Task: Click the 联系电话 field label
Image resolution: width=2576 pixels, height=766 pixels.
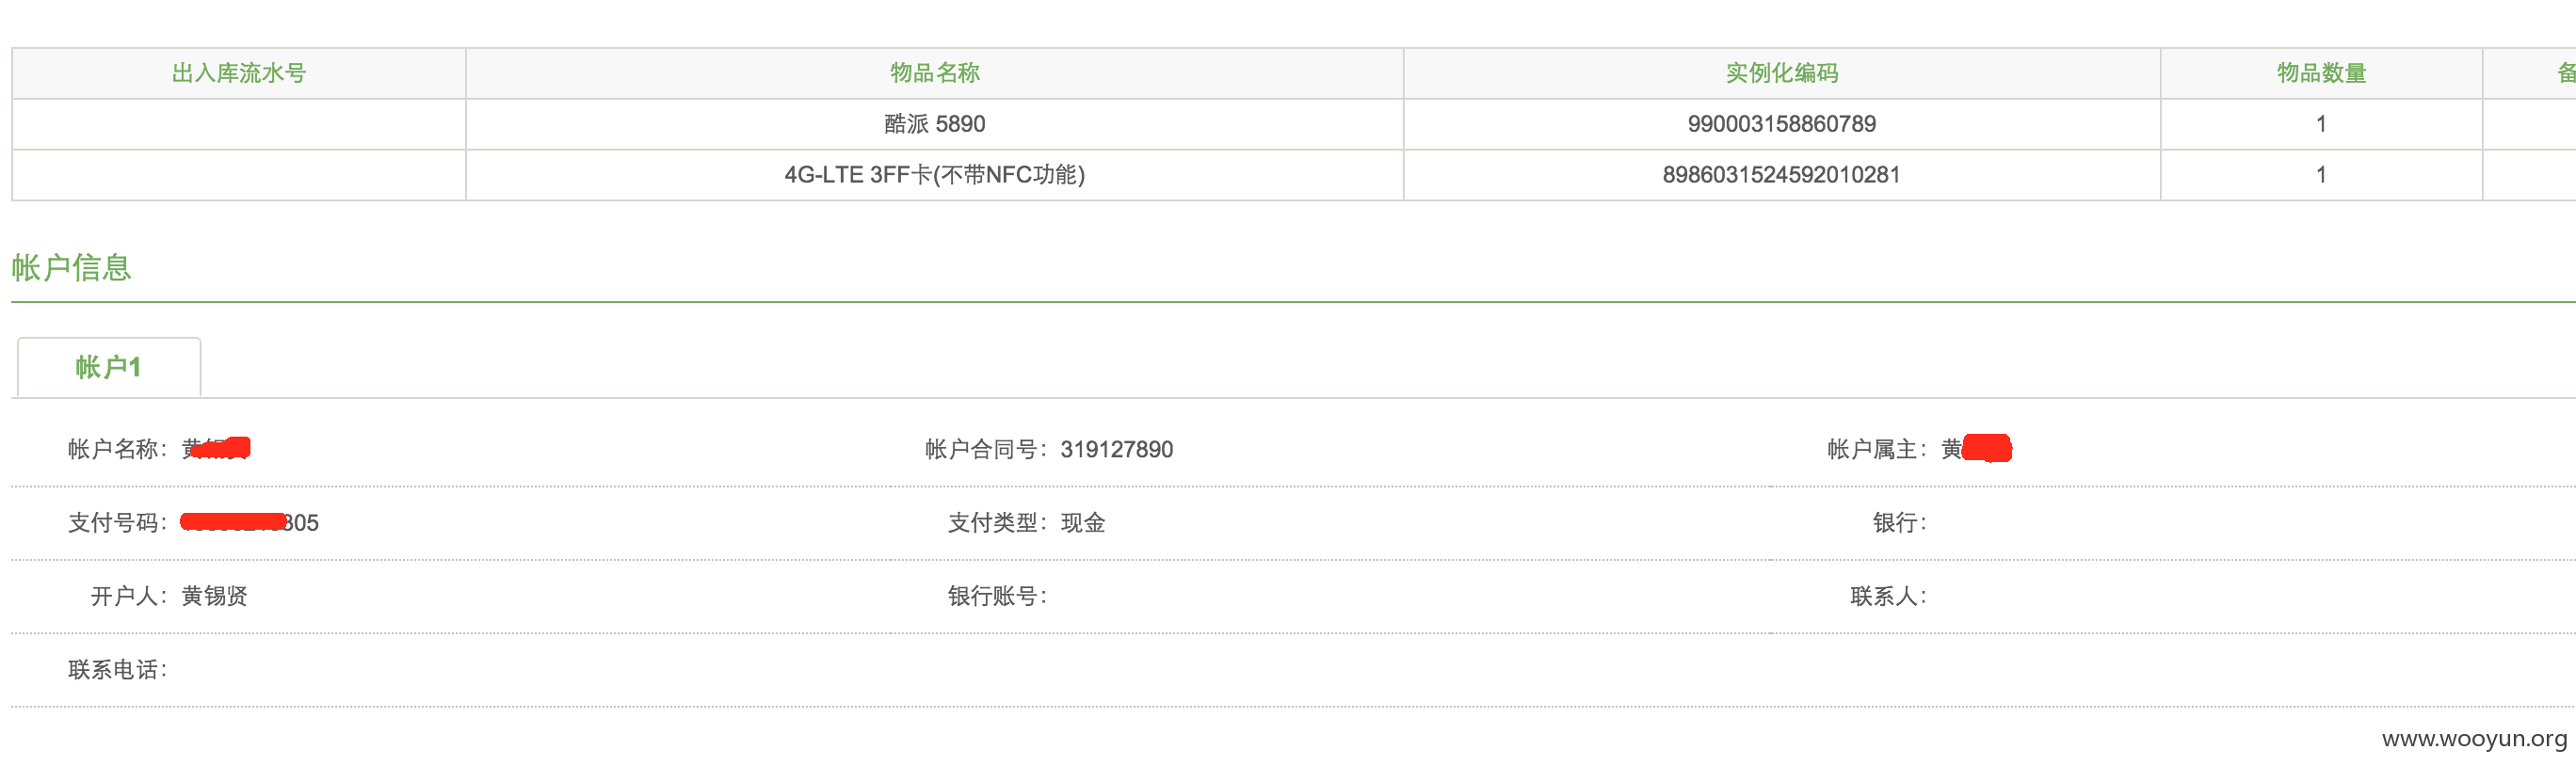Action: point(118,670)
